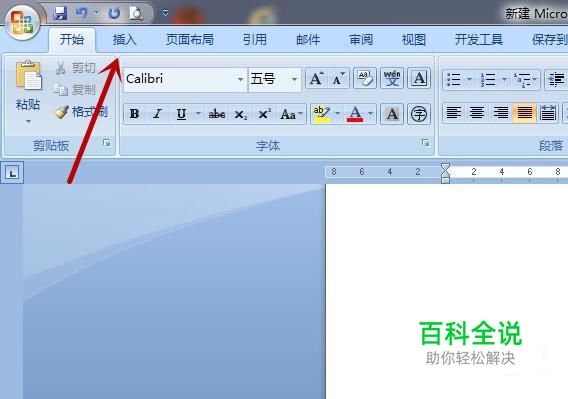568x399 pixels.
Task: Activate the 格式刷 format painter
Action: coord(81,112)
